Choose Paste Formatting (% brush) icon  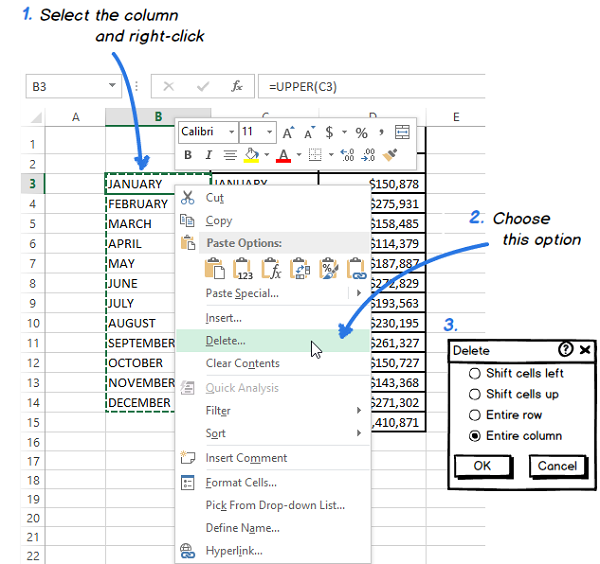click(x=328, y=268)
